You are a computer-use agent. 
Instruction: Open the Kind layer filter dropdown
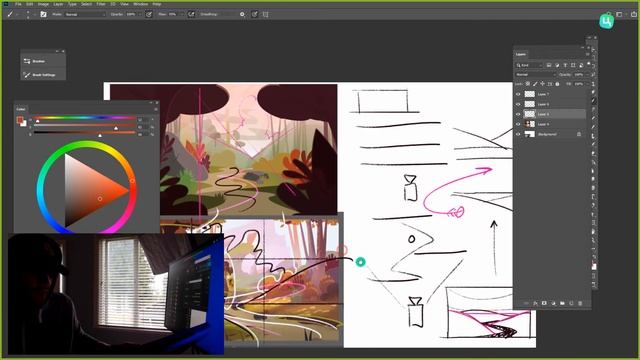pyautogui.click(x=529, y=65)
